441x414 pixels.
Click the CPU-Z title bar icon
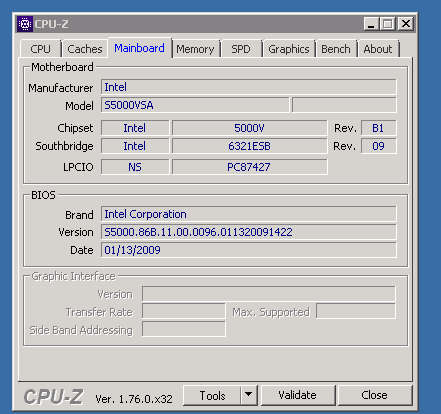25,24
